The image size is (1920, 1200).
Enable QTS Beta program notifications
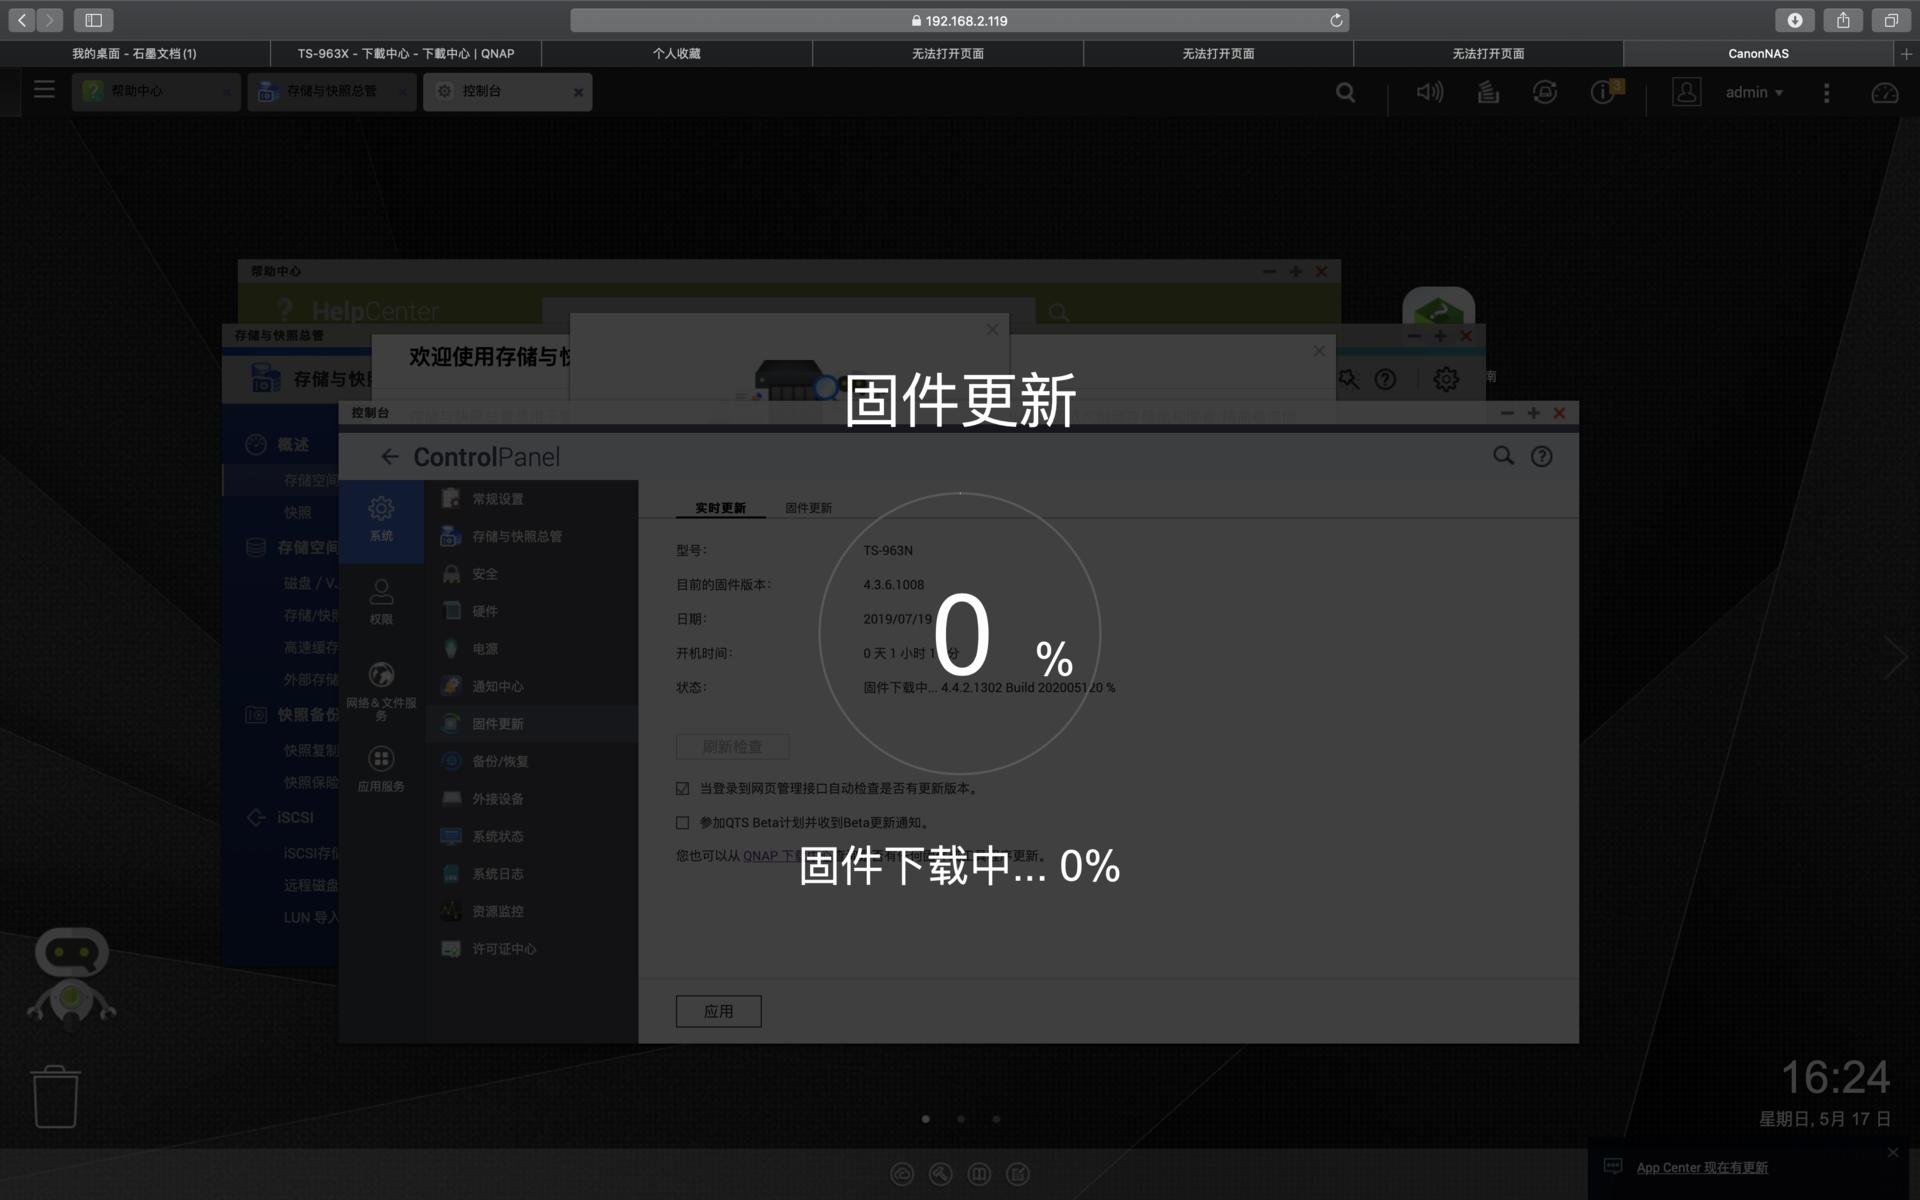[683, 822]
